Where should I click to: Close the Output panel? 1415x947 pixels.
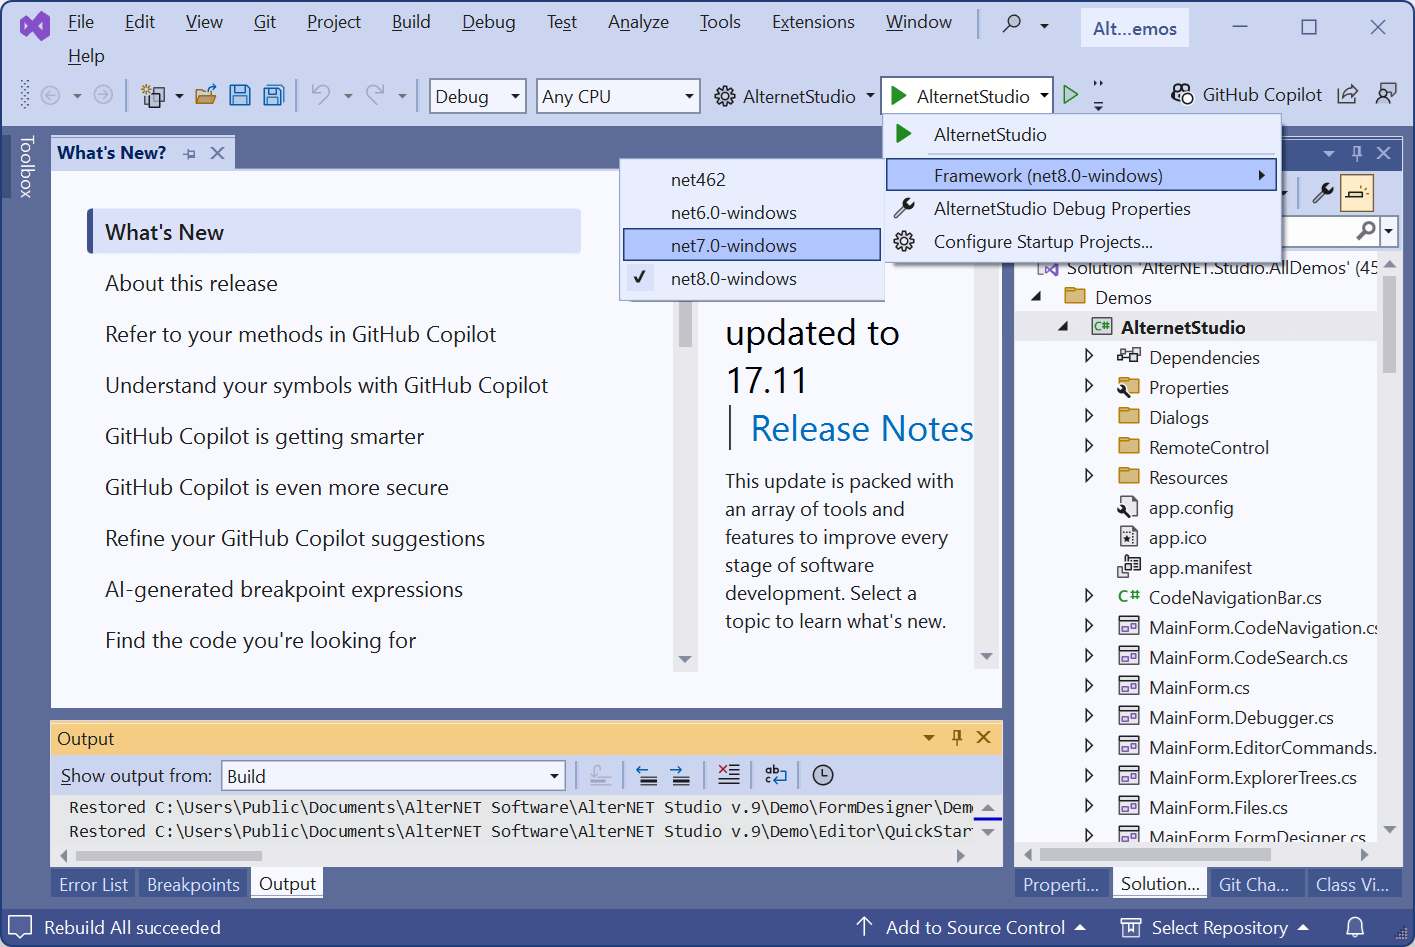984,738
